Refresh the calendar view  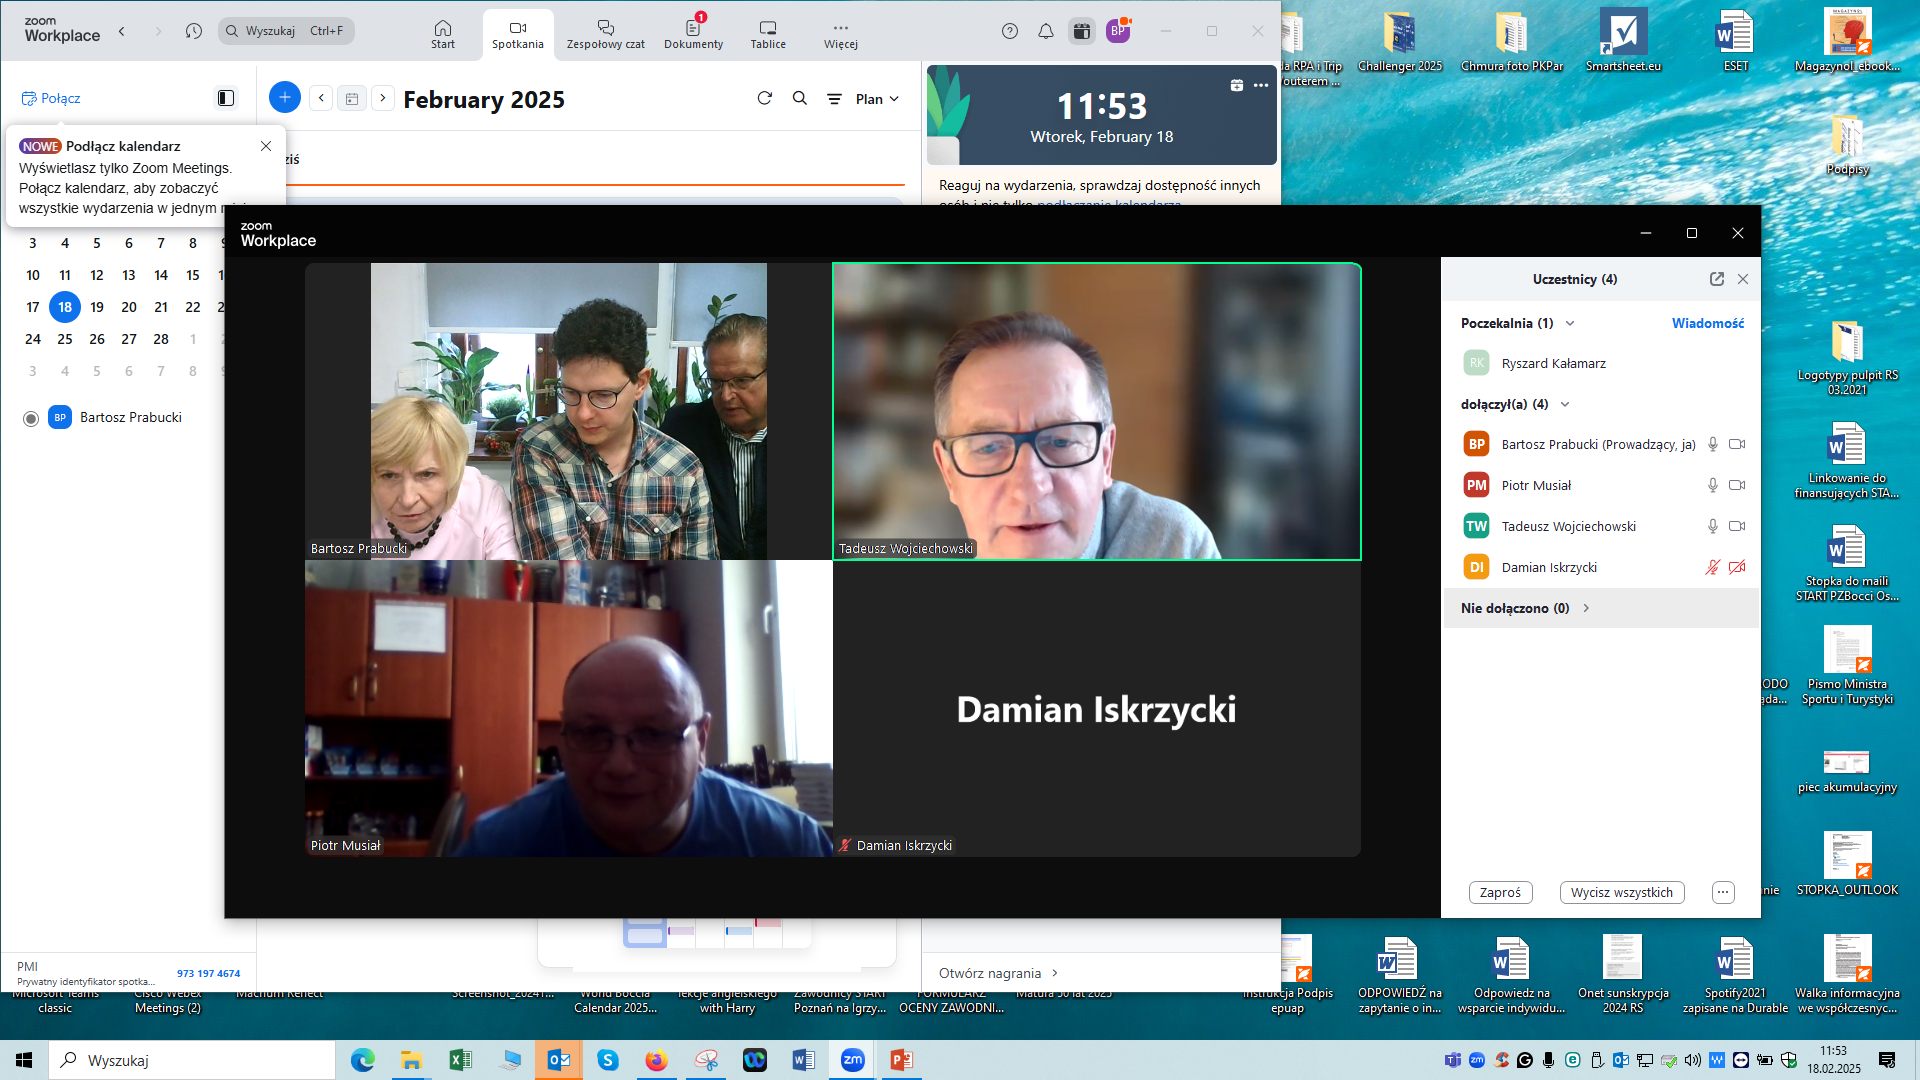[765, 98]
